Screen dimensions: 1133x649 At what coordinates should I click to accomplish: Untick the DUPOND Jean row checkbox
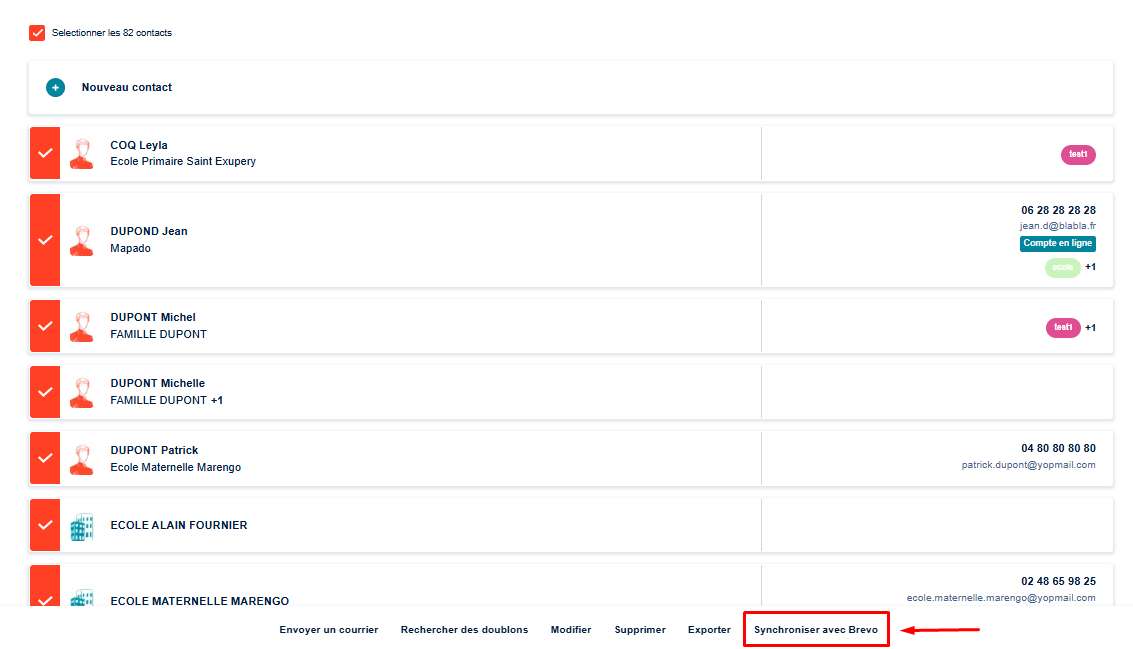(x=45, y=240)
